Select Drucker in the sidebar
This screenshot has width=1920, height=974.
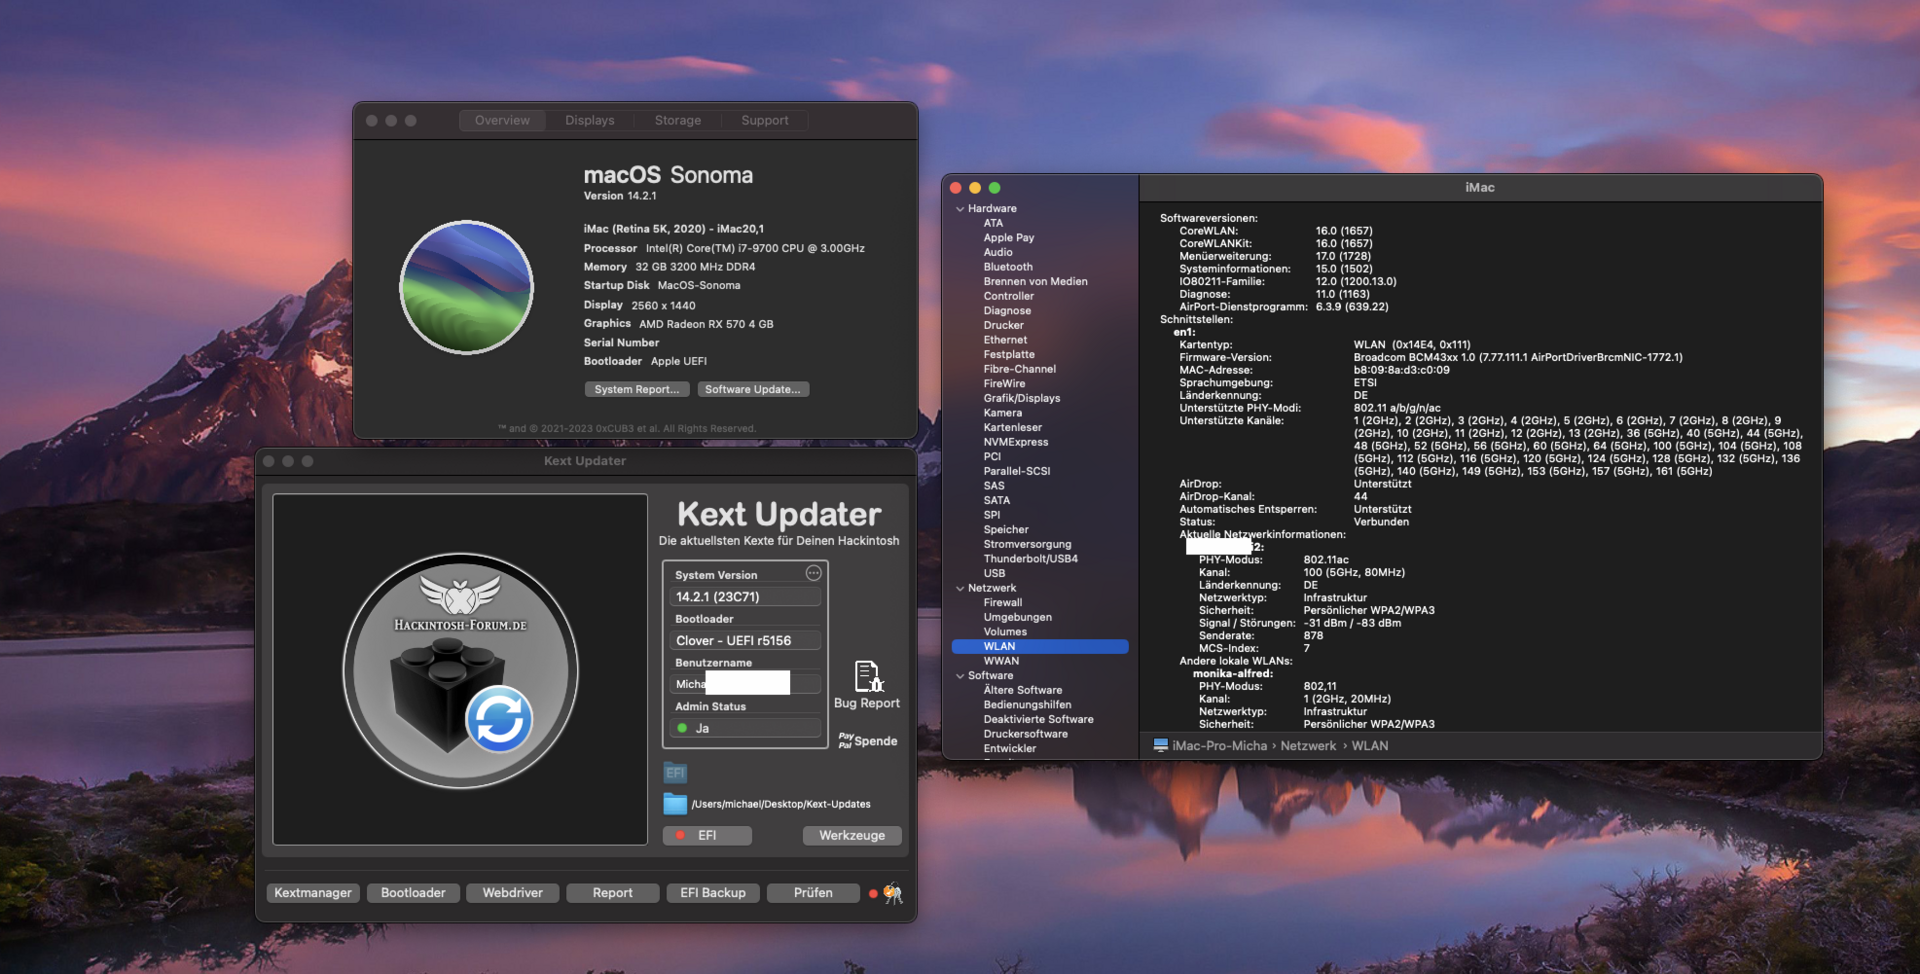point(1004,325)
